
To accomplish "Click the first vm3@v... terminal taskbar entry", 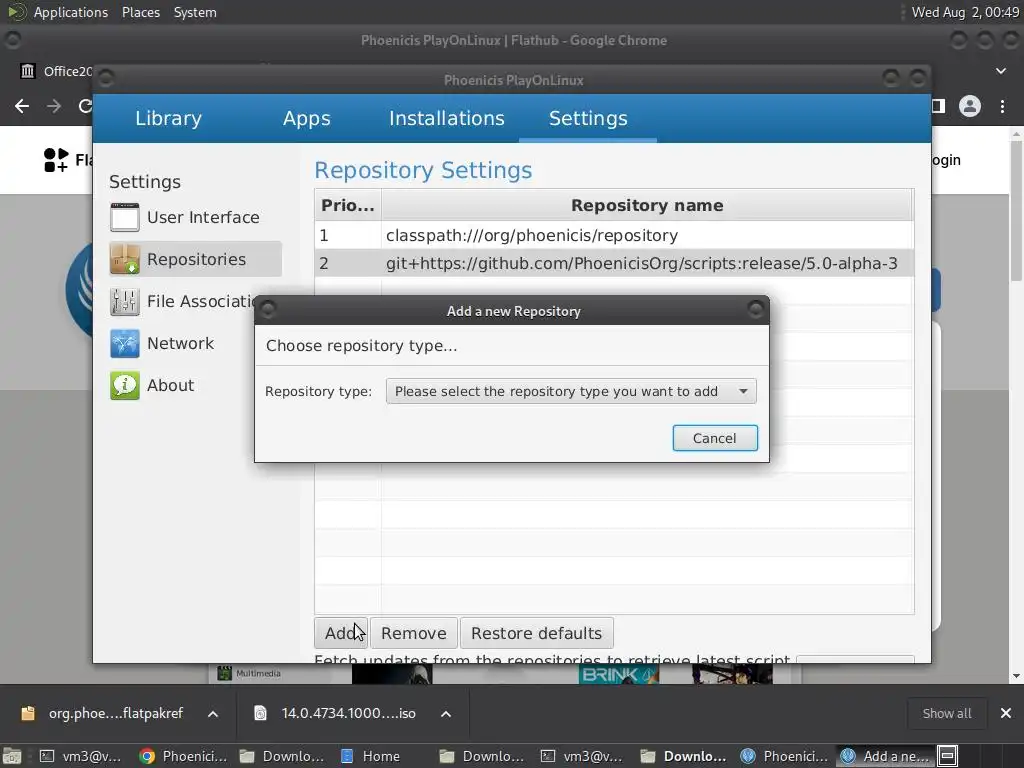I will click(82, 756).
